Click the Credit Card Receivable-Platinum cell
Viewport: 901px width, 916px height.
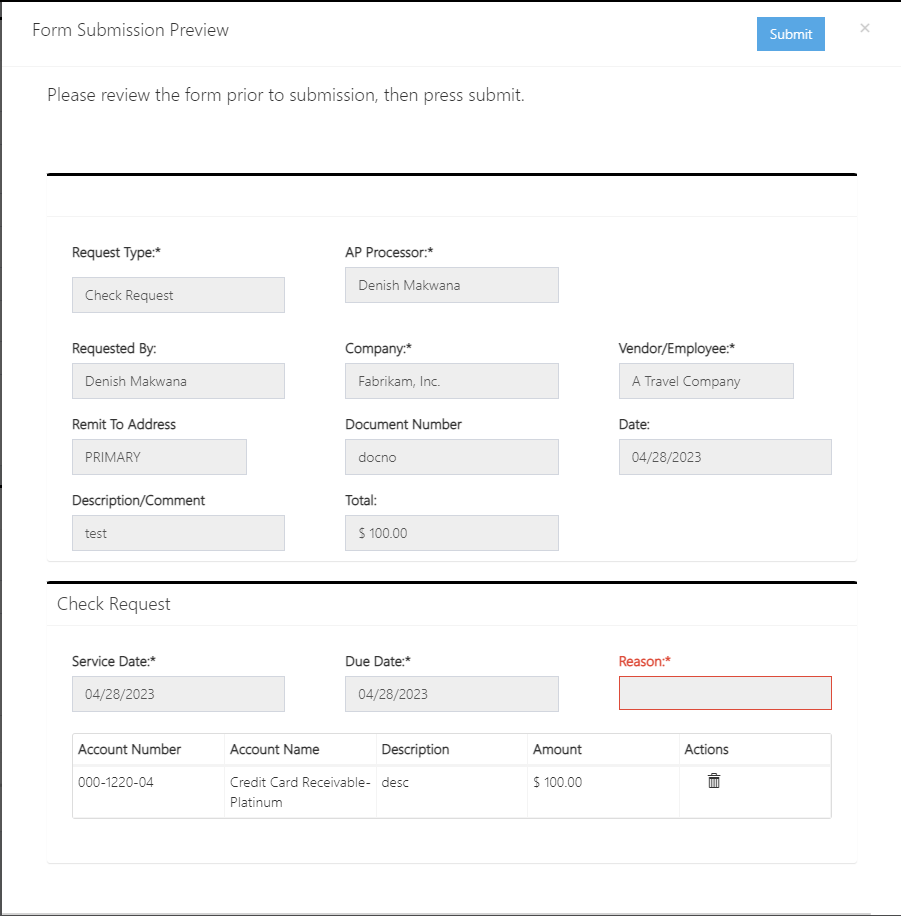(300, 792)
